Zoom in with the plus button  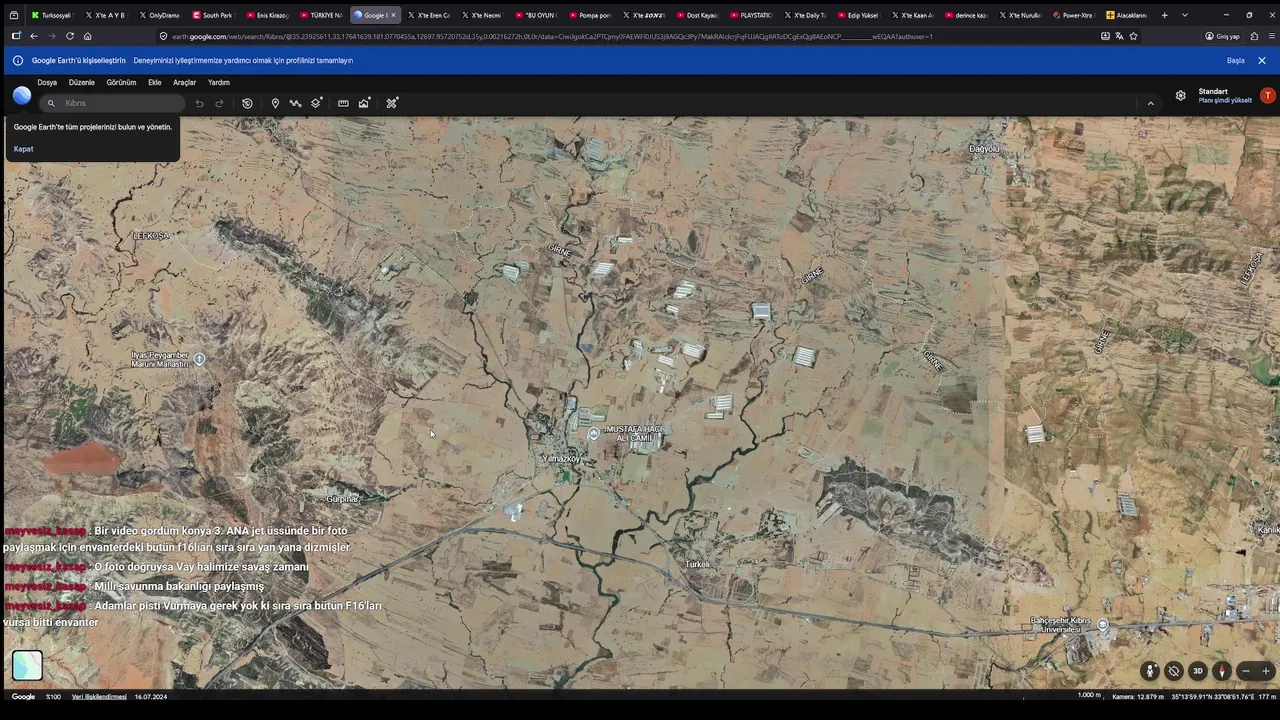[x=1265, y=671]
